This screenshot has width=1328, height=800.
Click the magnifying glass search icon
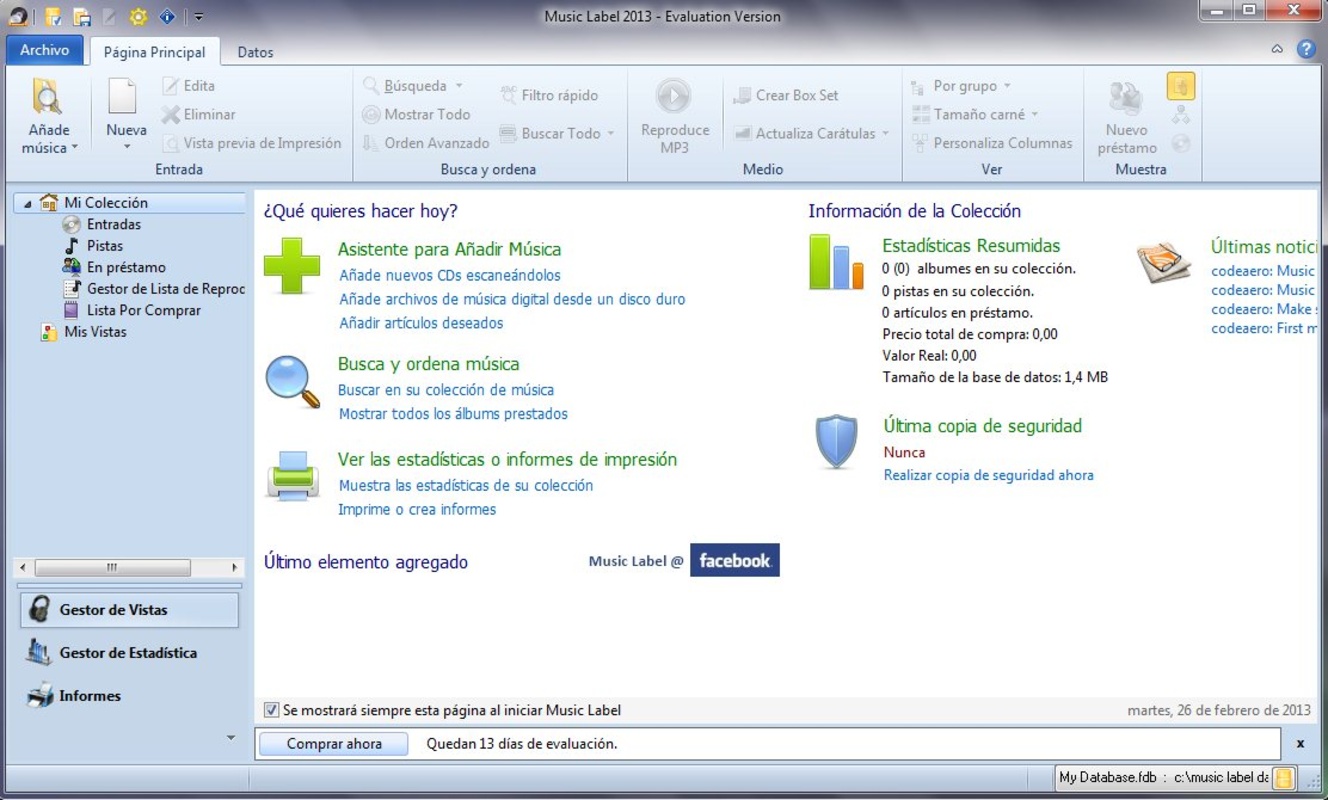click(x=292, y=382)
